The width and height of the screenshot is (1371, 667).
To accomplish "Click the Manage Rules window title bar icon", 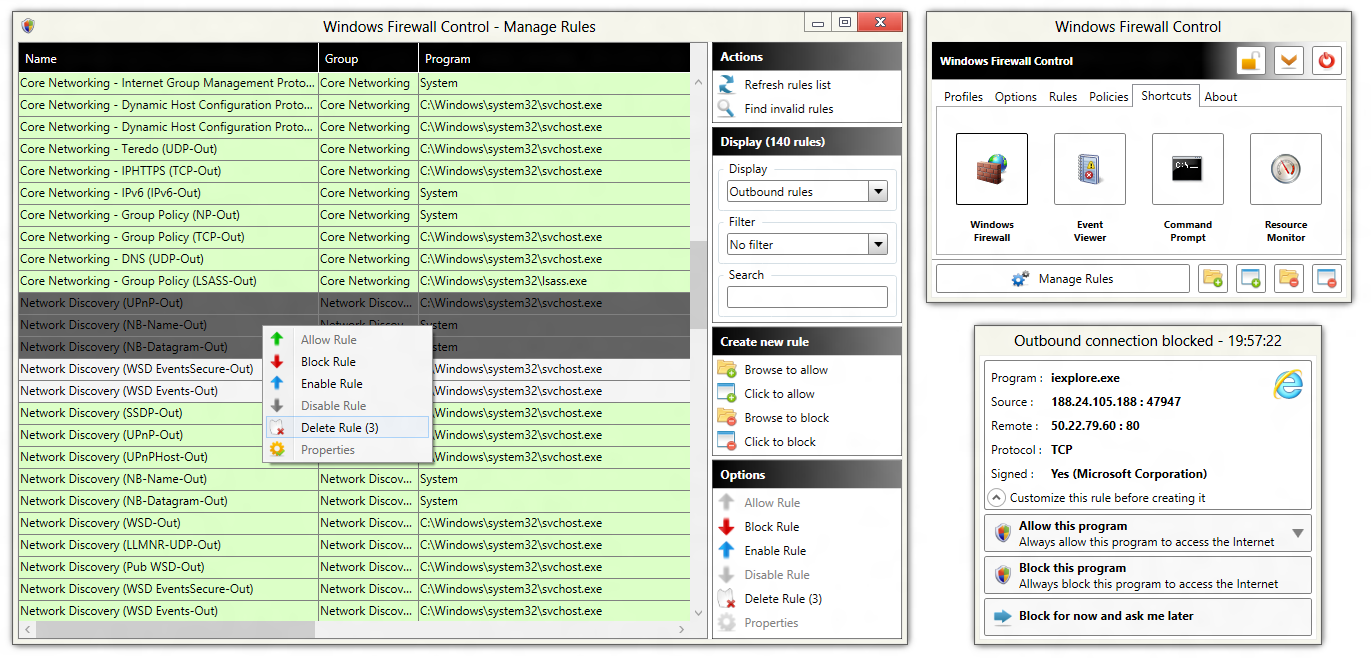I will pos(29,26).
